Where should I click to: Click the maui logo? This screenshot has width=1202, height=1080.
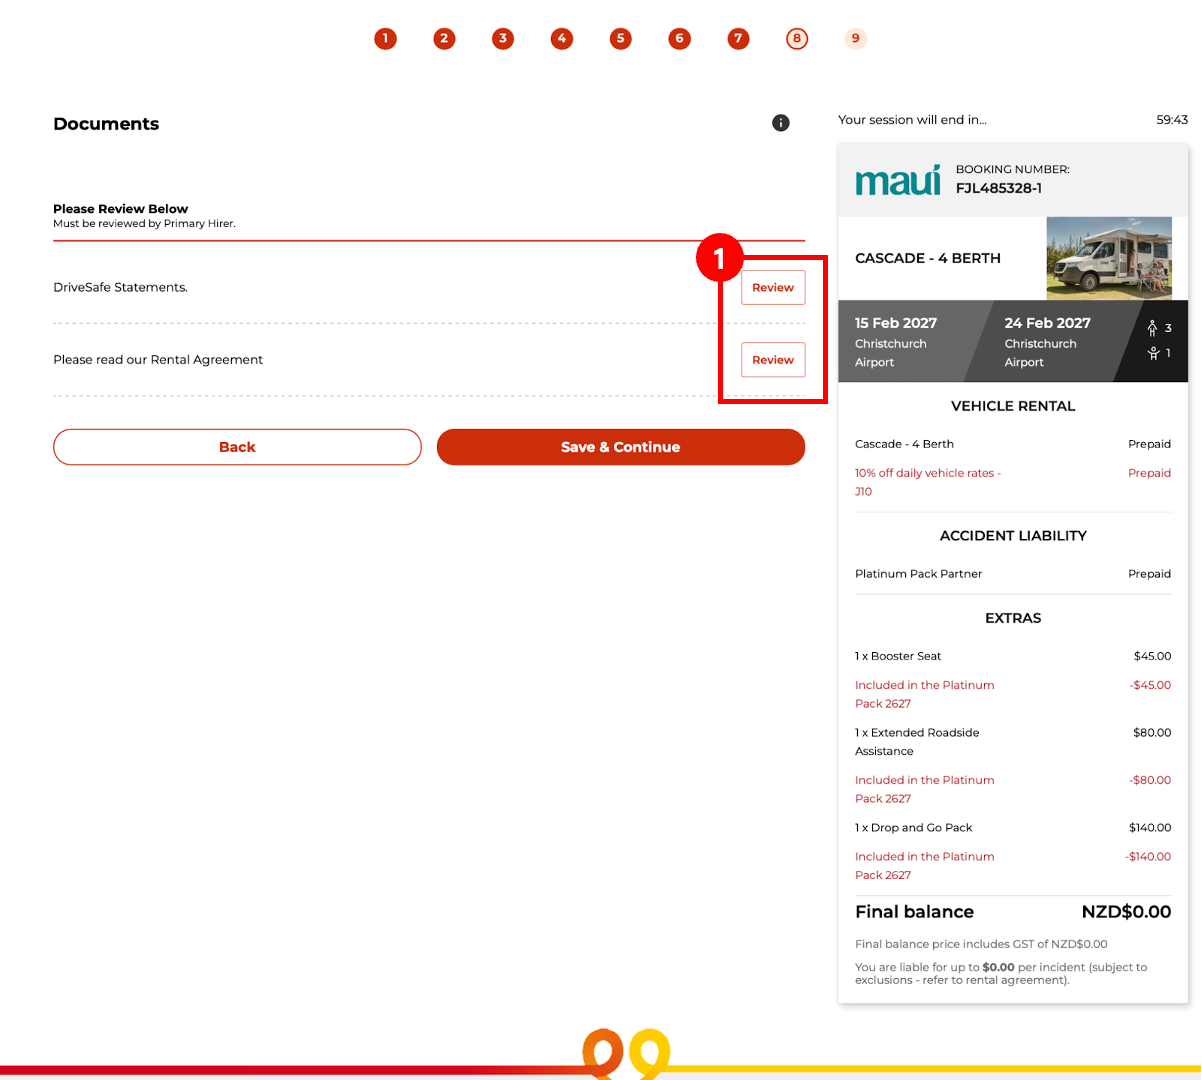tap(898, 180)
